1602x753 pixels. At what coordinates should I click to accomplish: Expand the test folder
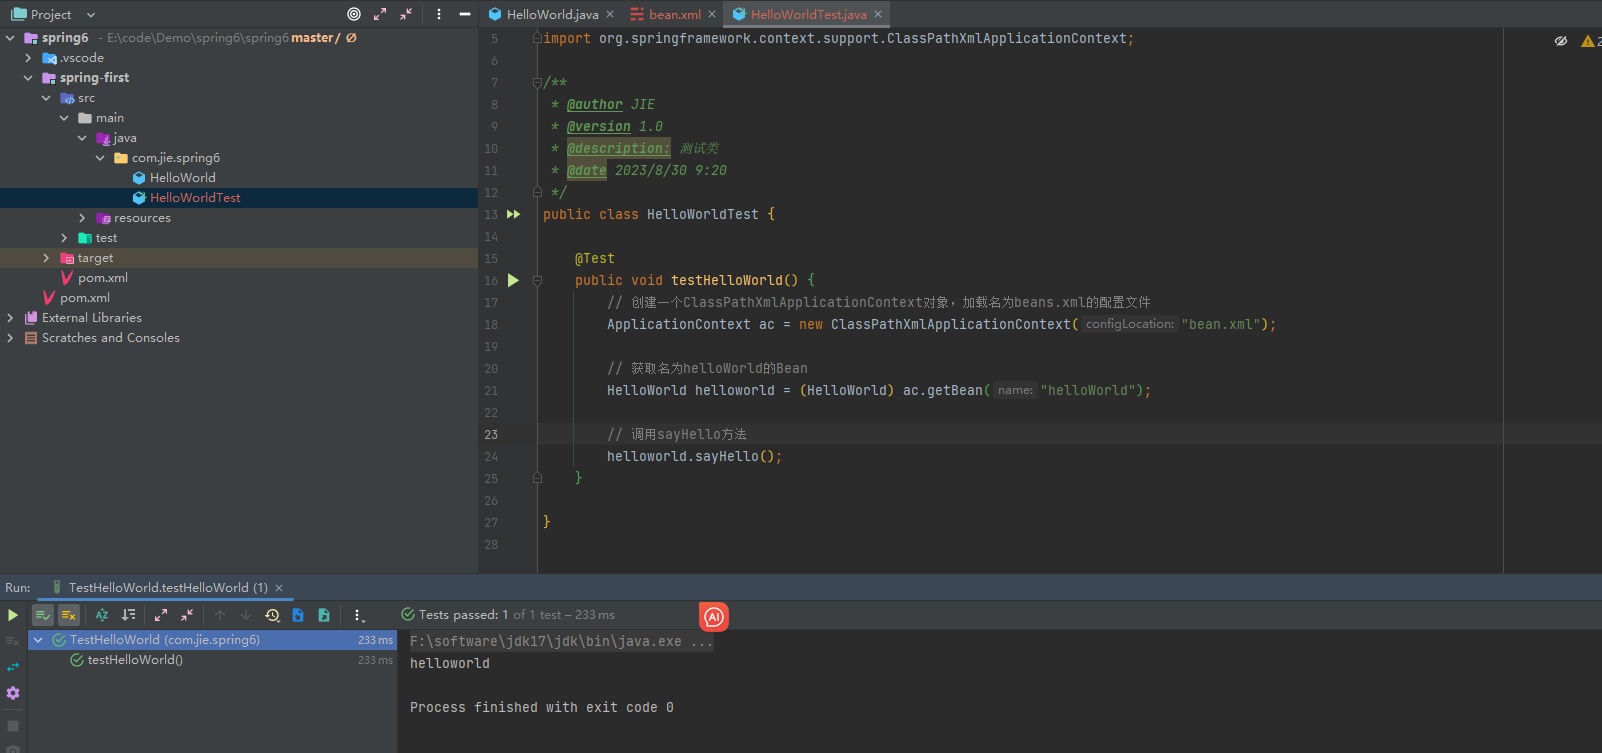[x=64, y=238]
